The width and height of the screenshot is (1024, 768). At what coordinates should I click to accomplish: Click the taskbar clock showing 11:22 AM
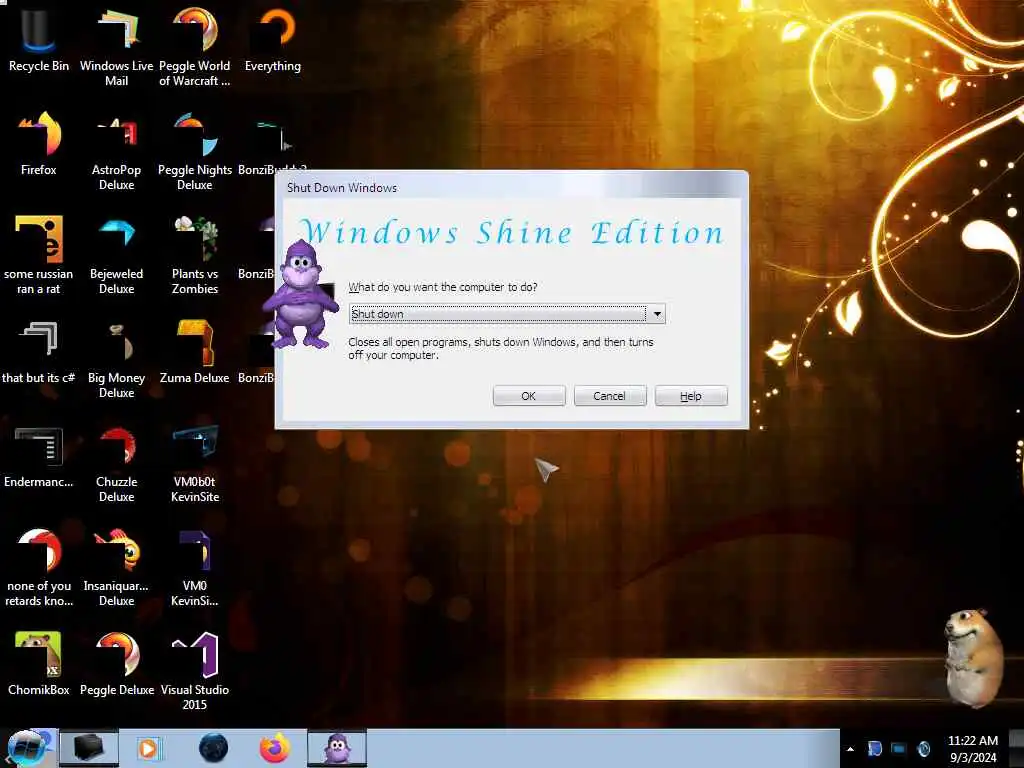[x=972, y=741]
